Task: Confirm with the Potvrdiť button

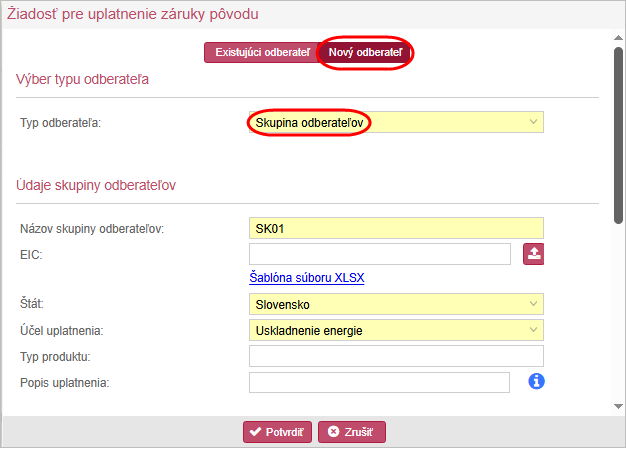Action: pos(277,432)
